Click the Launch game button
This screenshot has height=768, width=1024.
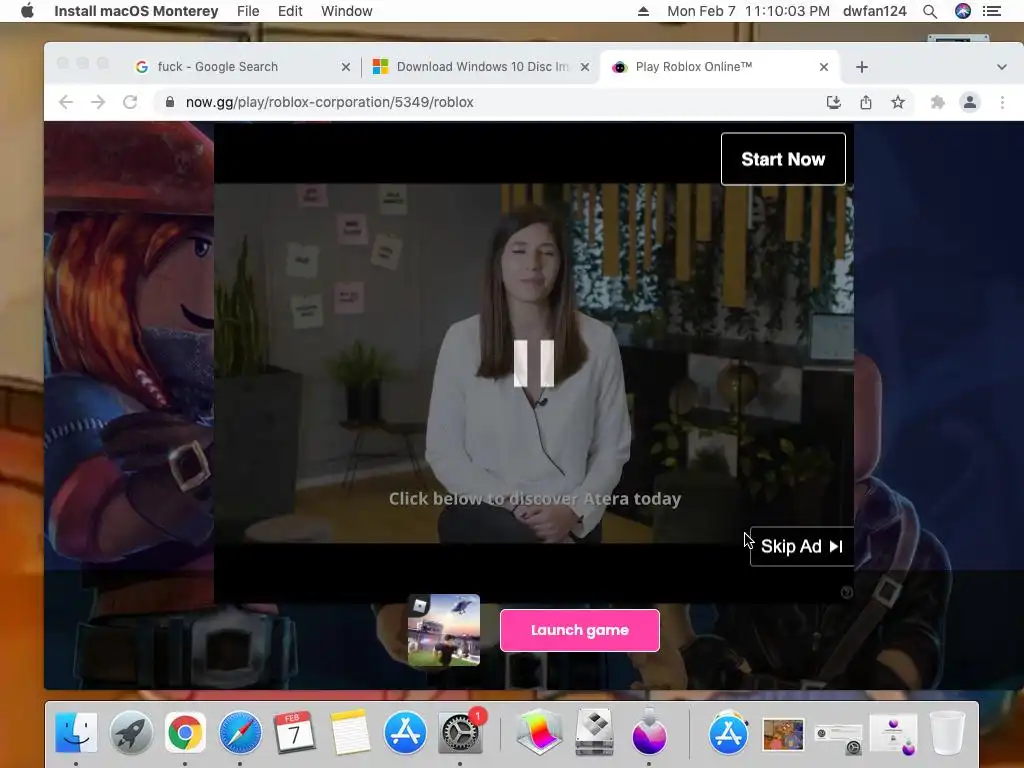click(580, 630)
